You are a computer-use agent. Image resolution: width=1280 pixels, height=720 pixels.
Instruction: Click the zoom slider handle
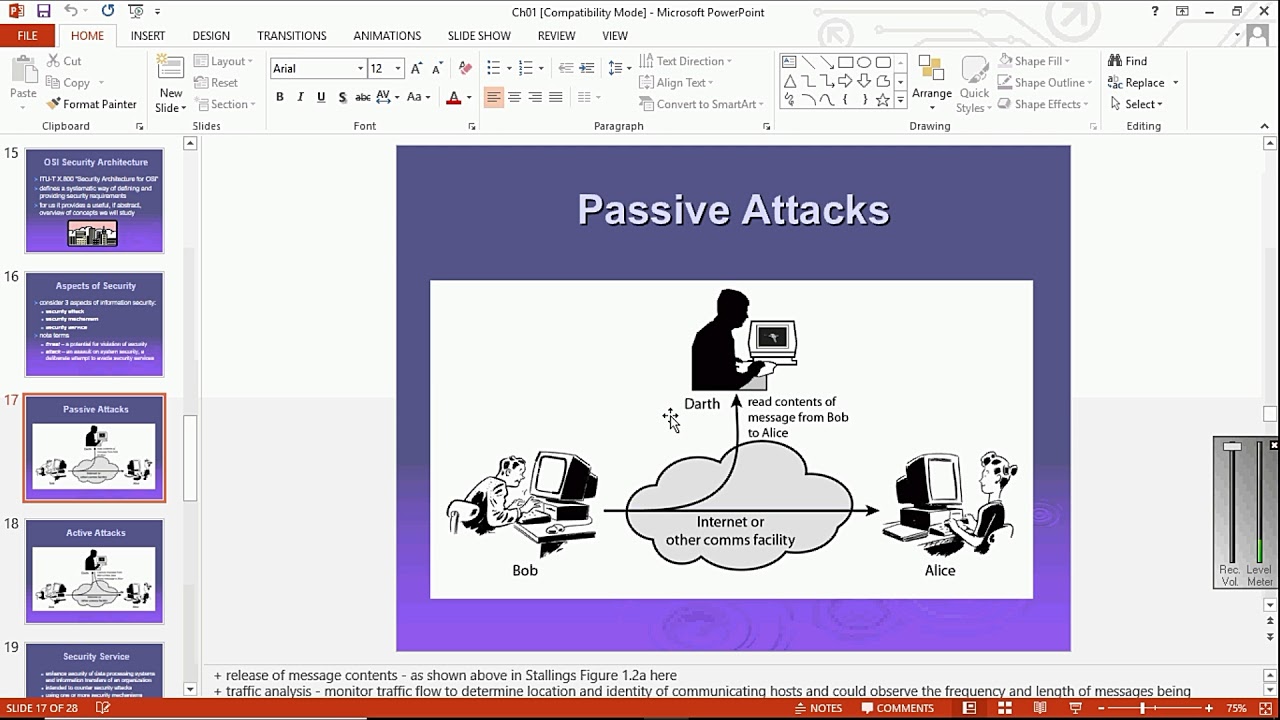click(x=1142, y=708)
